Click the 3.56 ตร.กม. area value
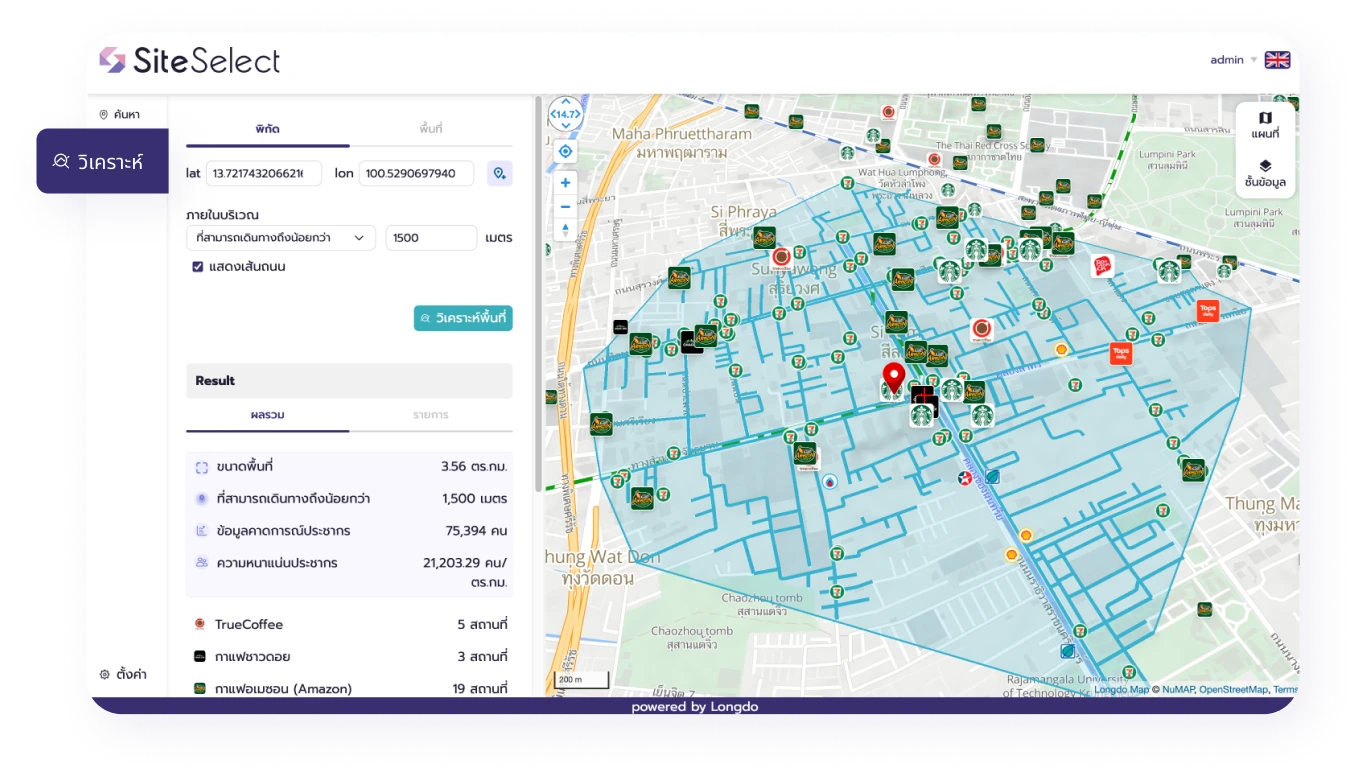The image size is (1358, 776). click(474, 467)
